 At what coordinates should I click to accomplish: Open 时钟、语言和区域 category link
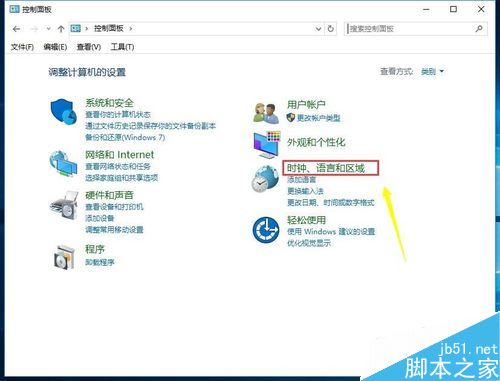(326, 168)
